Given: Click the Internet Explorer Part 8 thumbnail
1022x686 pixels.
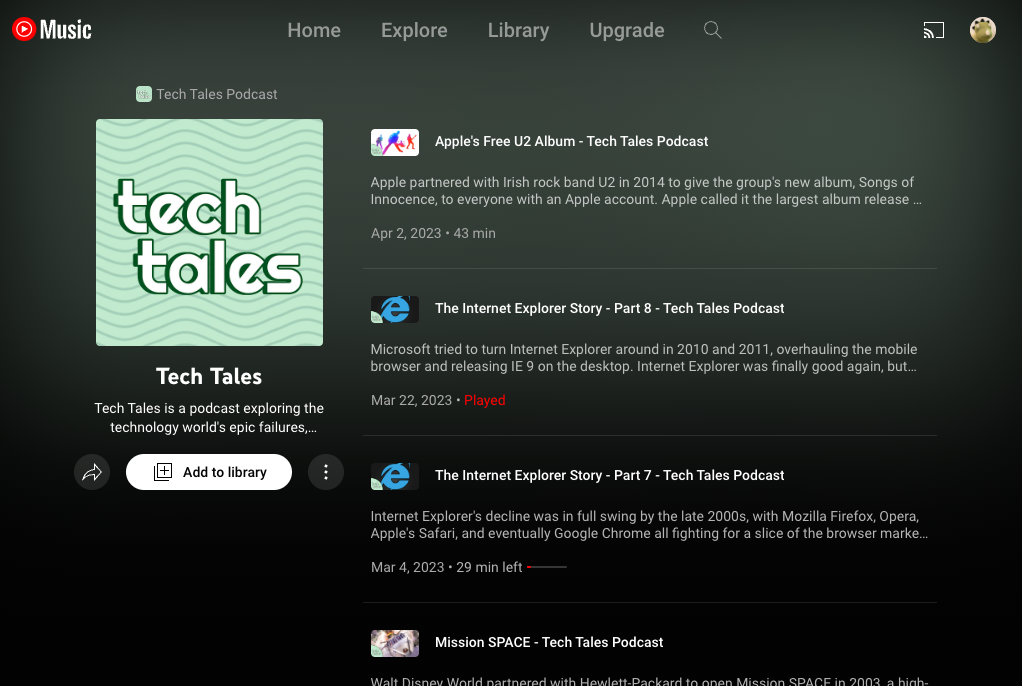Looking at the screenshot, I should 395,309.
